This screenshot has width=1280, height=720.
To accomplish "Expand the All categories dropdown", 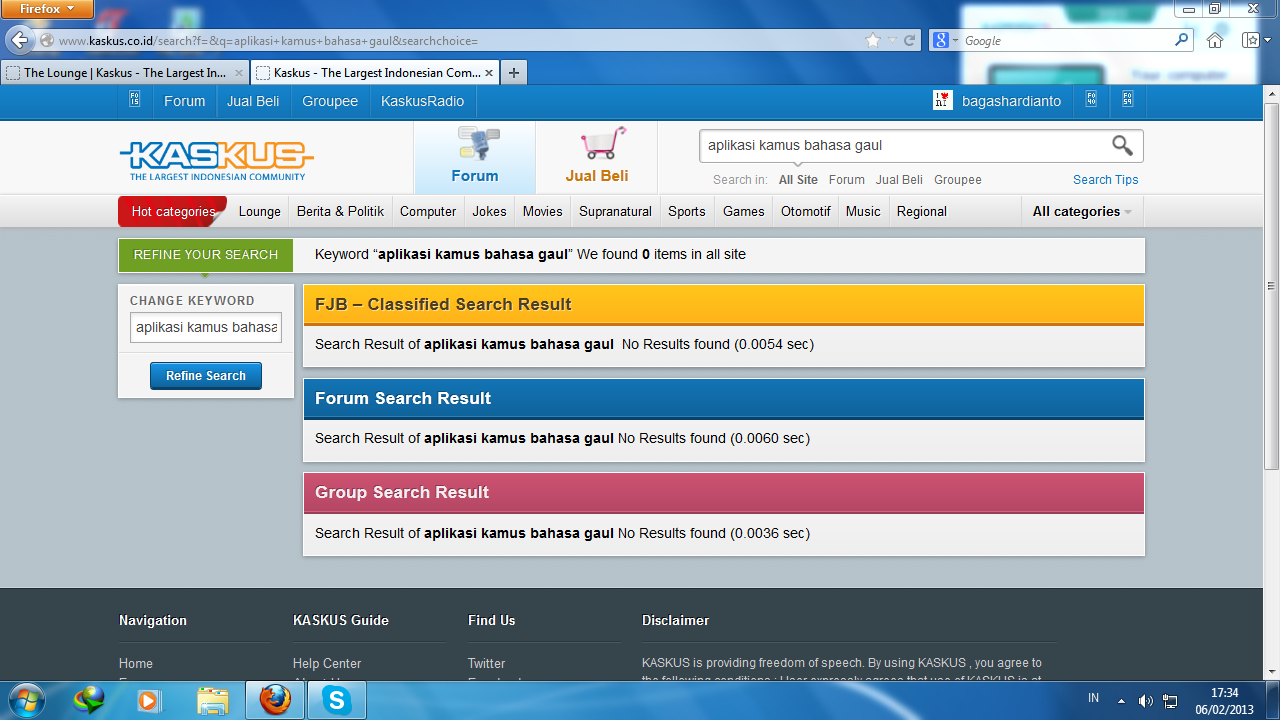I will [x=1082, y=211].
